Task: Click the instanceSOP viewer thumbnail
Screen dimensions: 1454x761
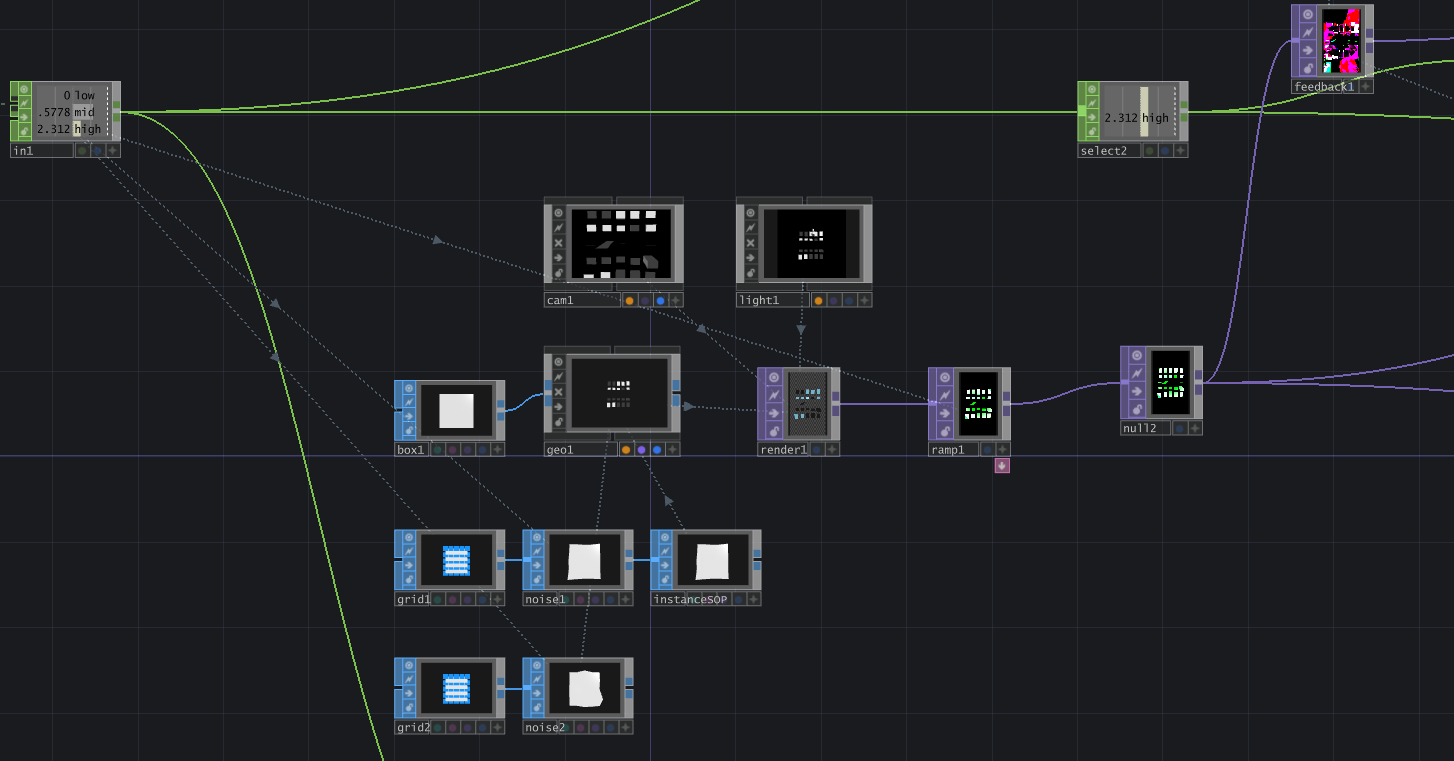Action: pos(711,561)
